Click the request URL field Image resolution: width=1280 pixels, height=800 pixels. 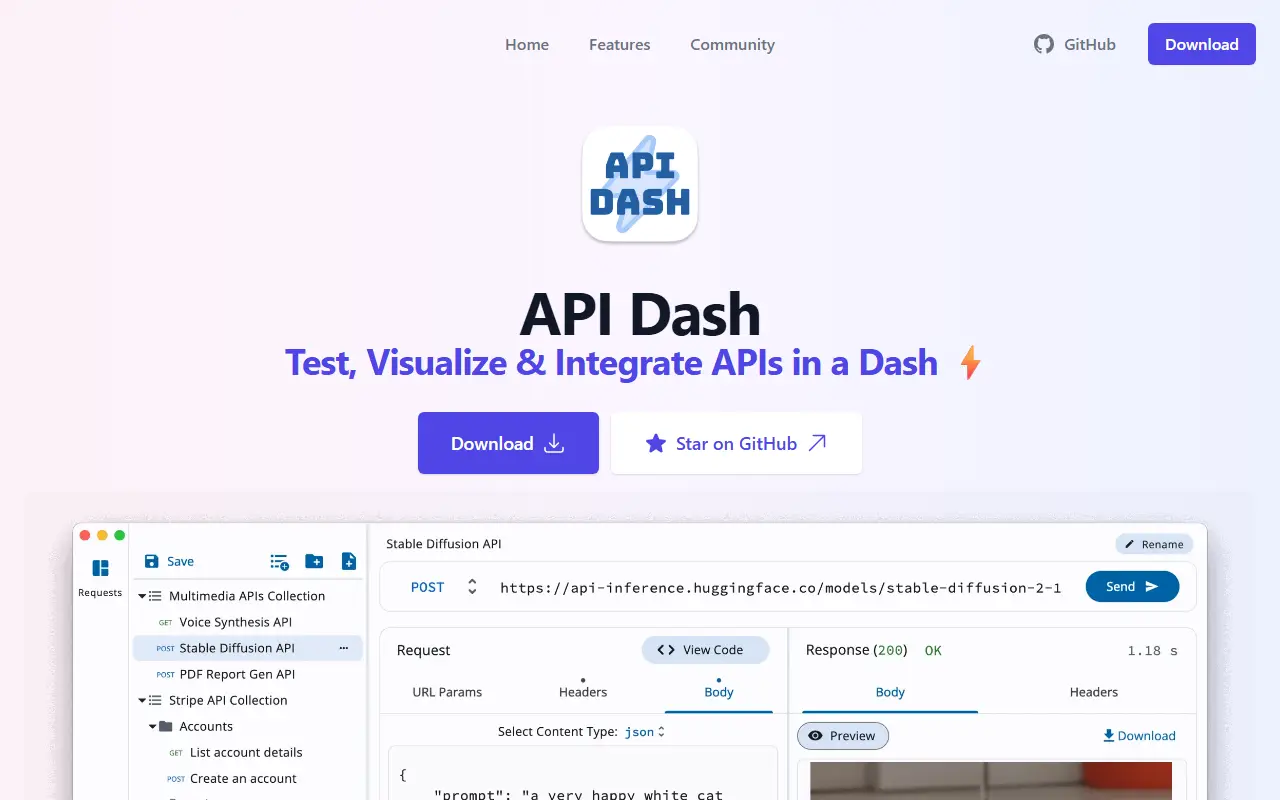pos(780,587)
